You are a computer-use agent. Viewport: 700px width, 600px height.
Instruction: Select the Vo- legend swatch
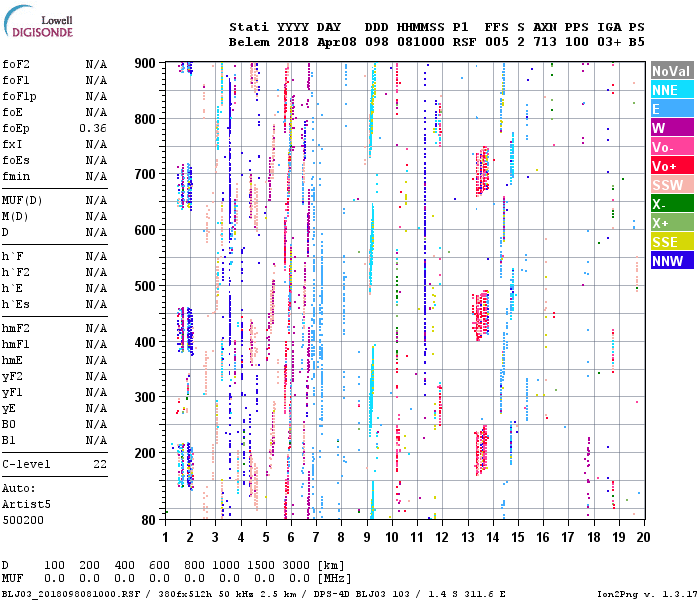click(672, 147)
